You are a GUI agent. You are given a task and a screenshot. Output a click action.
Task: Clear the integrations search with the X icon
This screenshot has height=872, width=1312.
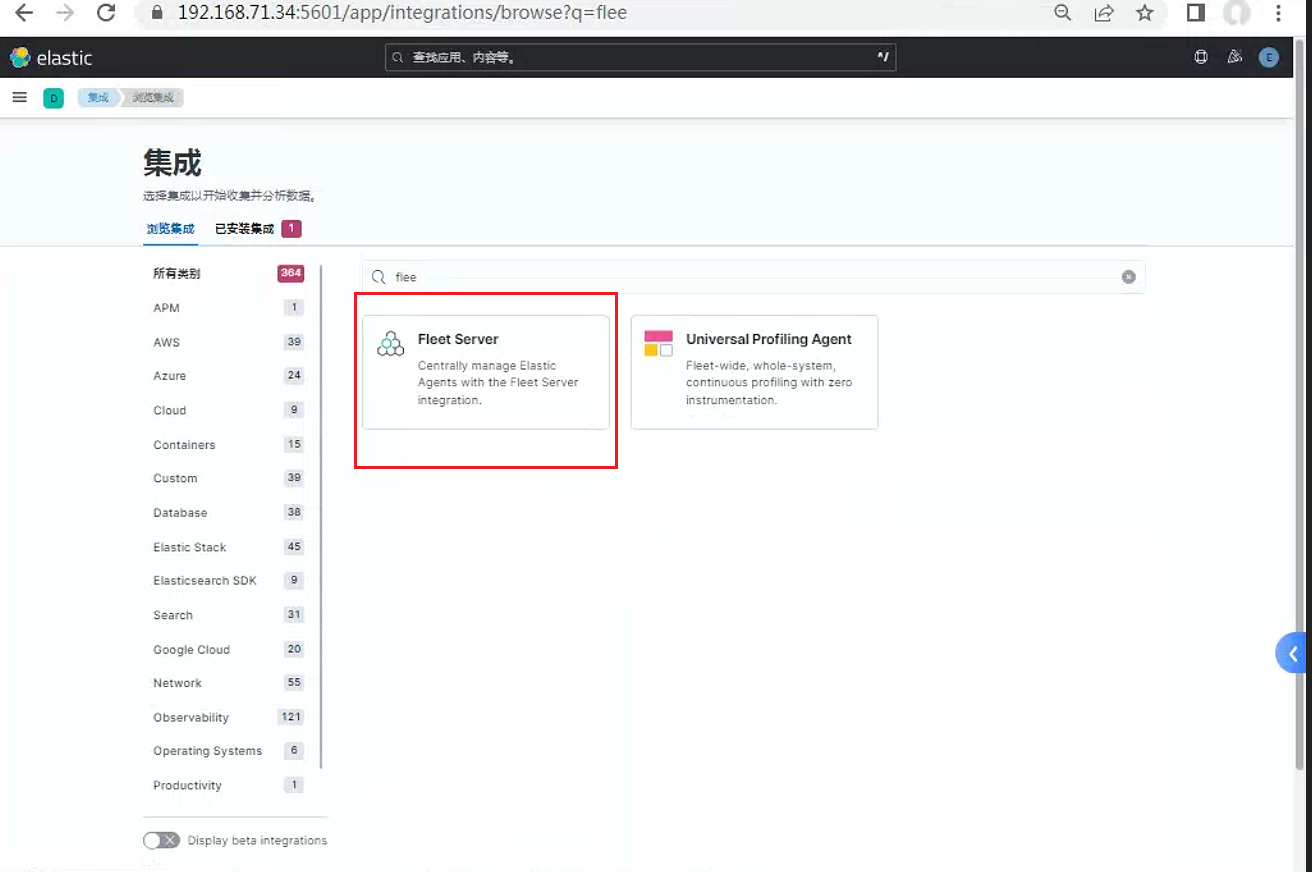tap(1129, 277)
